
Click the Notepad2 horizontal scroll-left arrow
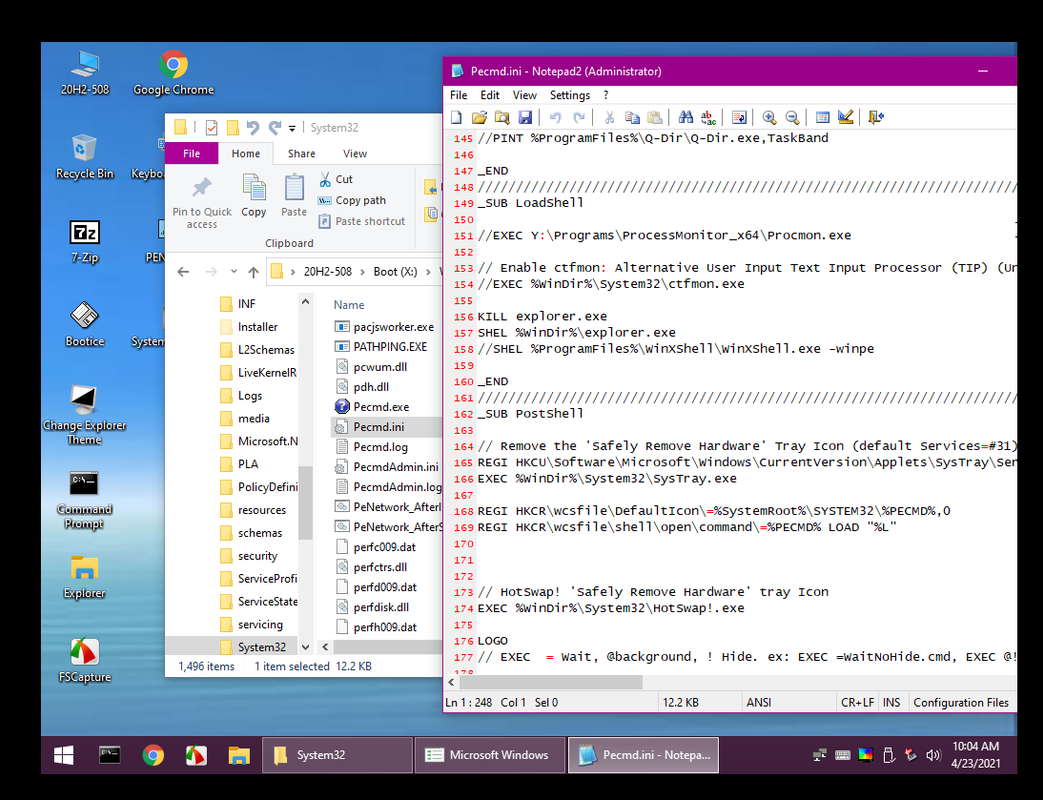452,682
